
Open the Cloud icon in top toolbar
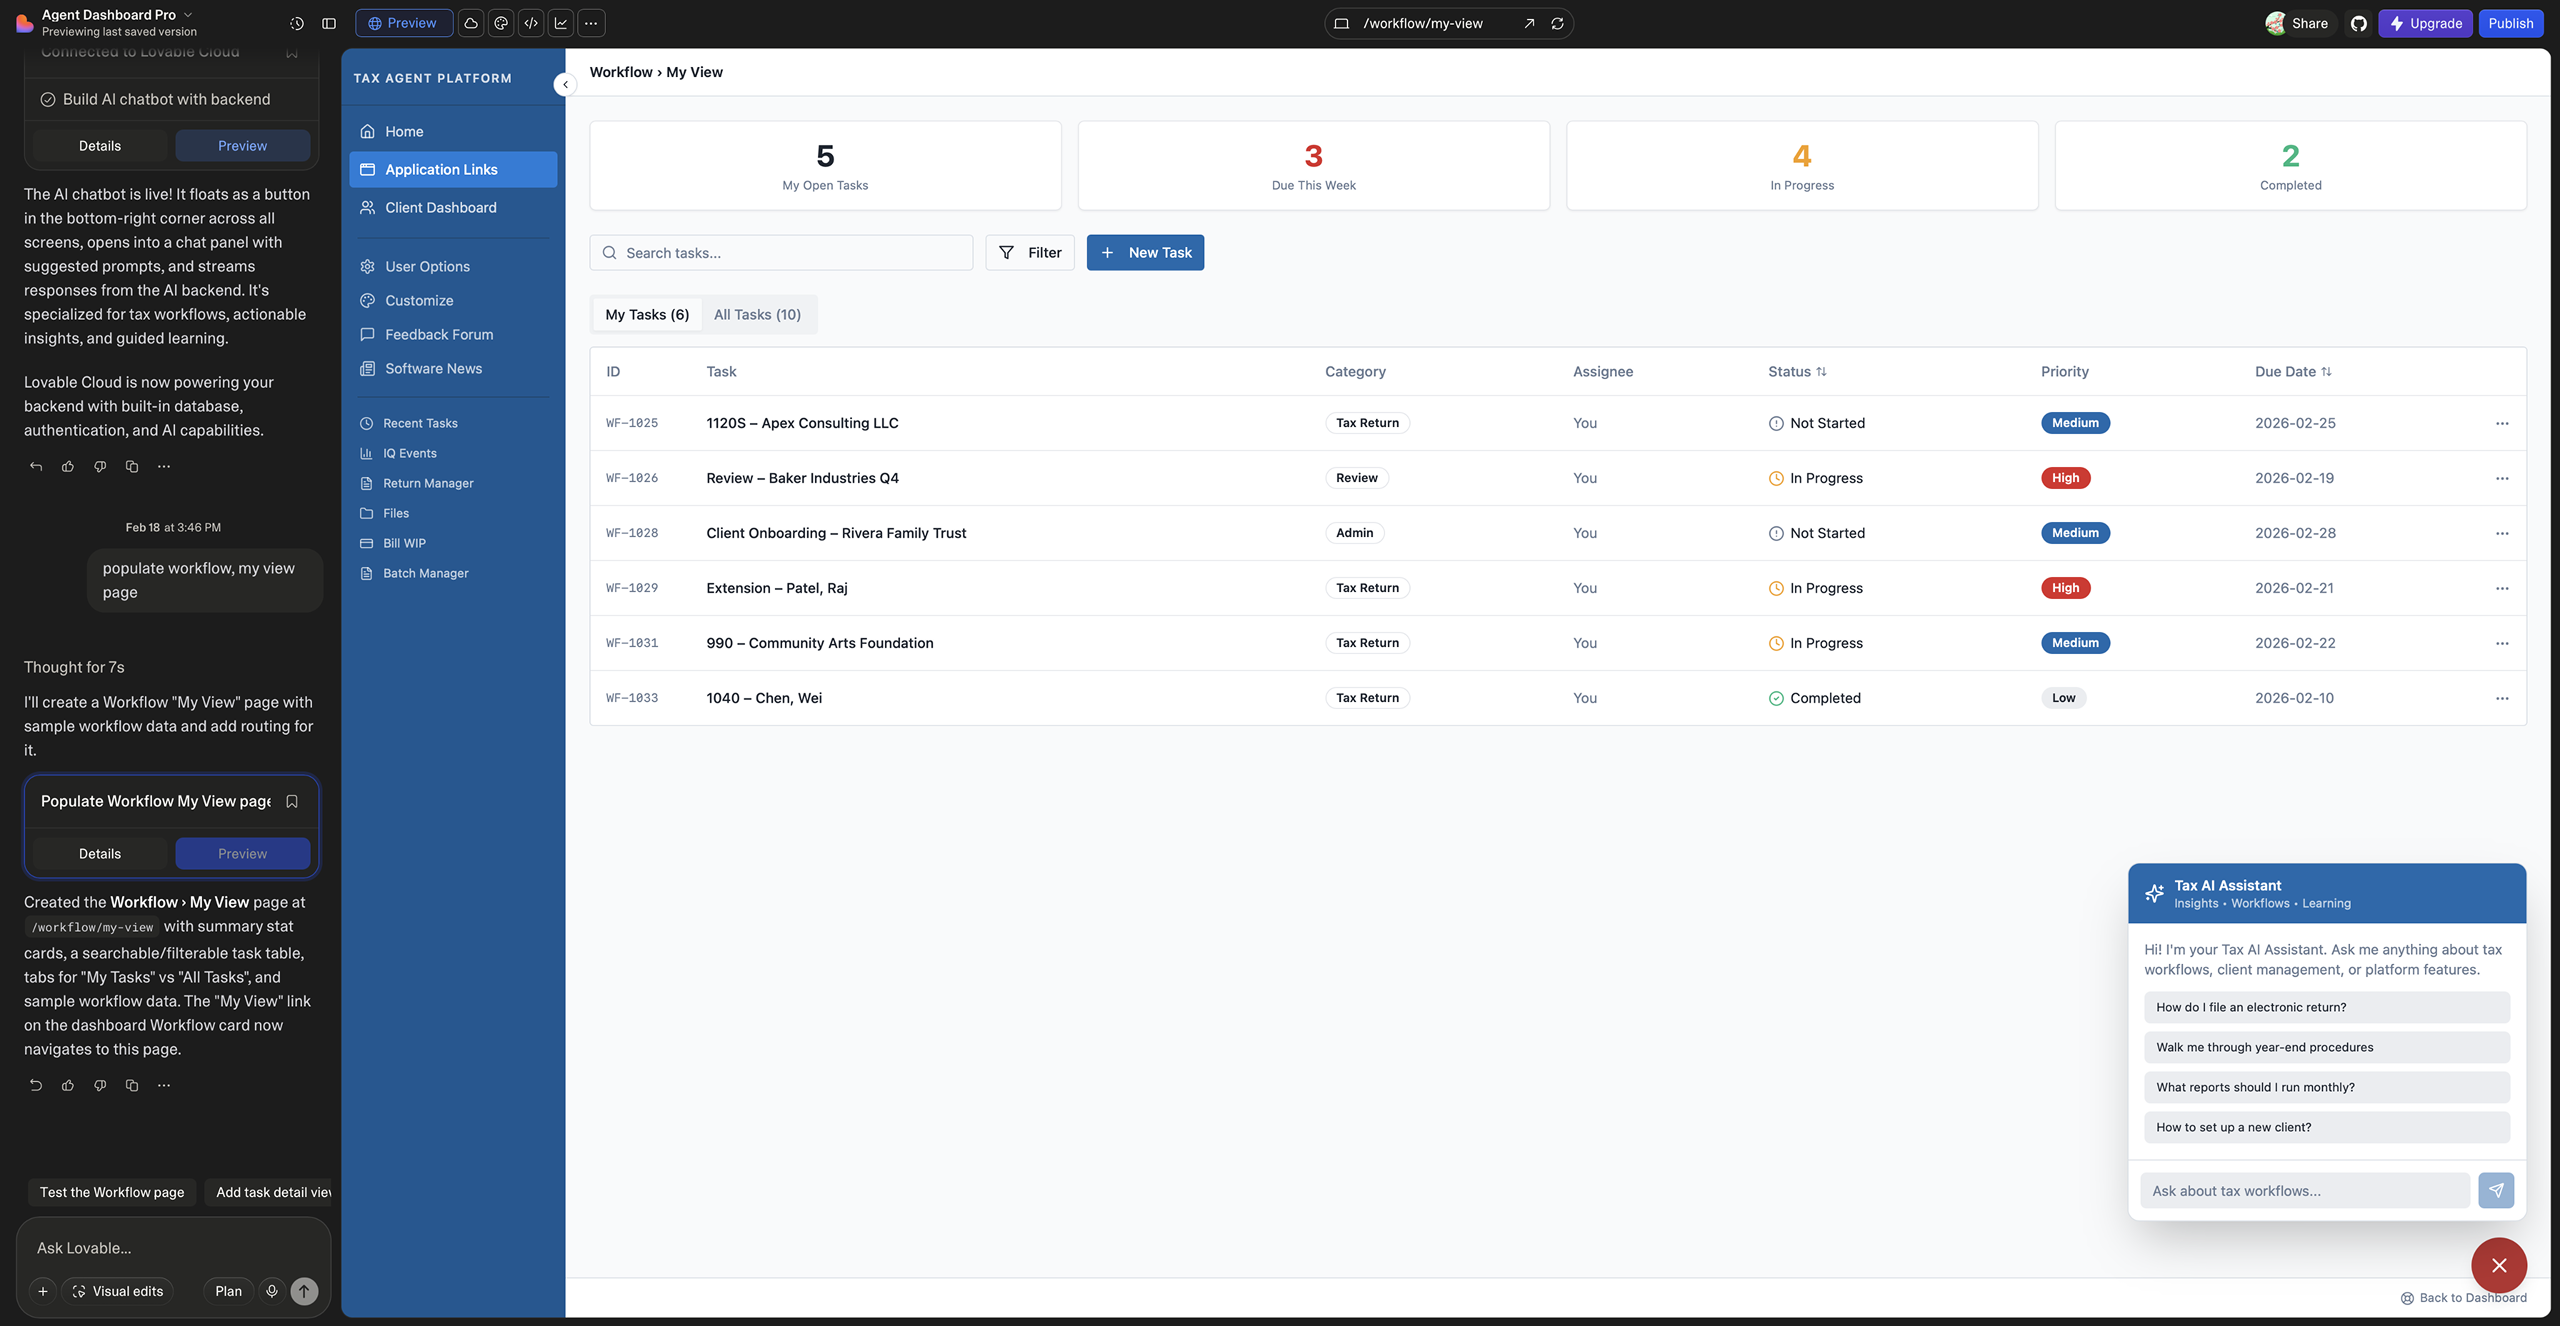tap(471, 23)
